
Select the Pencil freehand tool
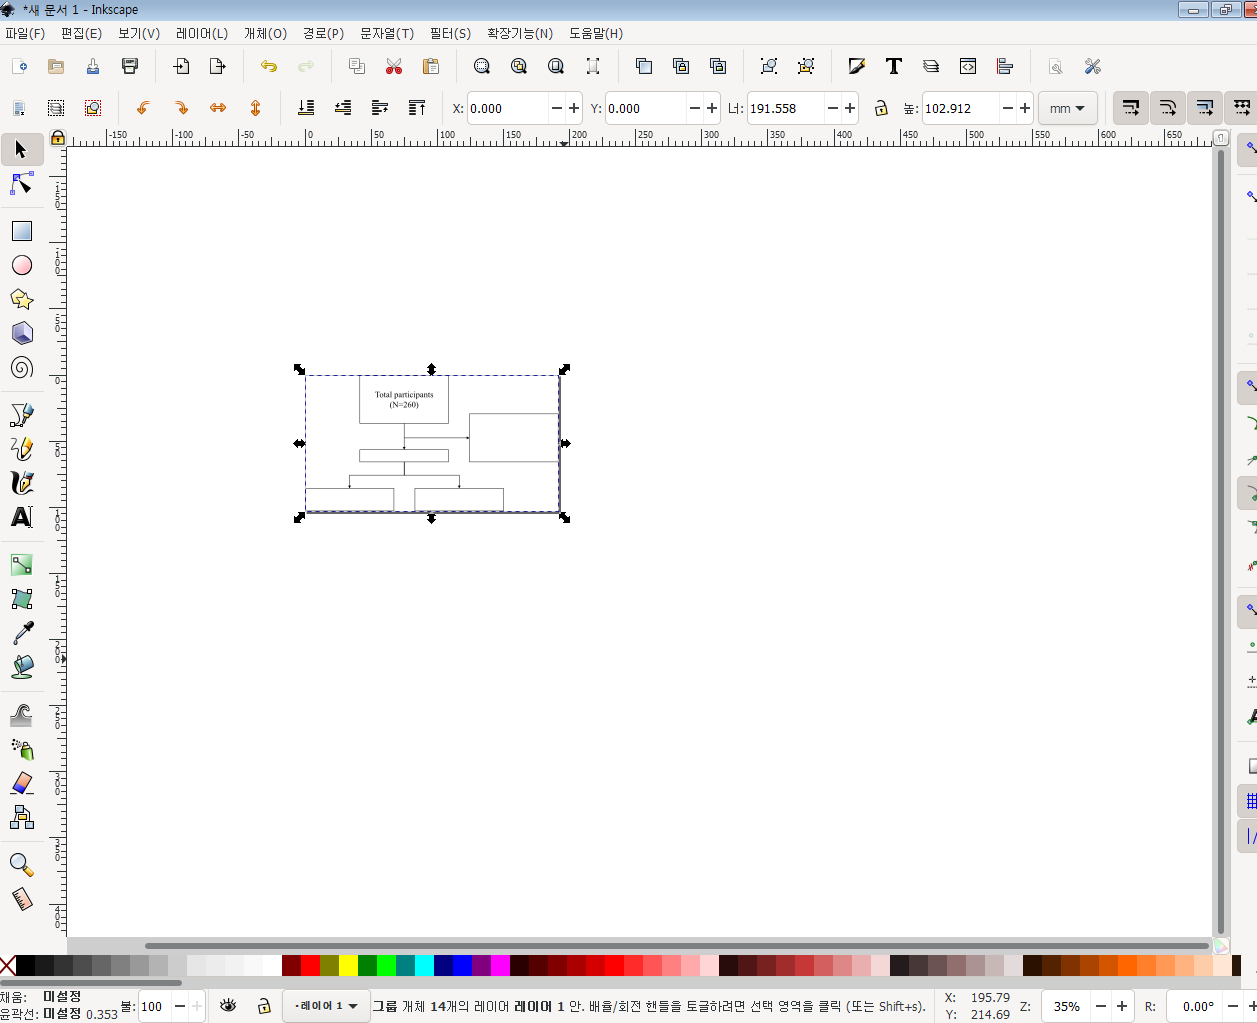pos(21,449)
